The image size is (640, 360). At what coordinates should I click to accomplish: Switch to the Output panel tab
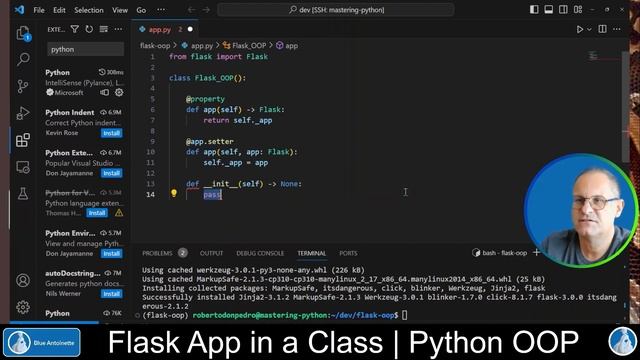click(x=211, y=253)
